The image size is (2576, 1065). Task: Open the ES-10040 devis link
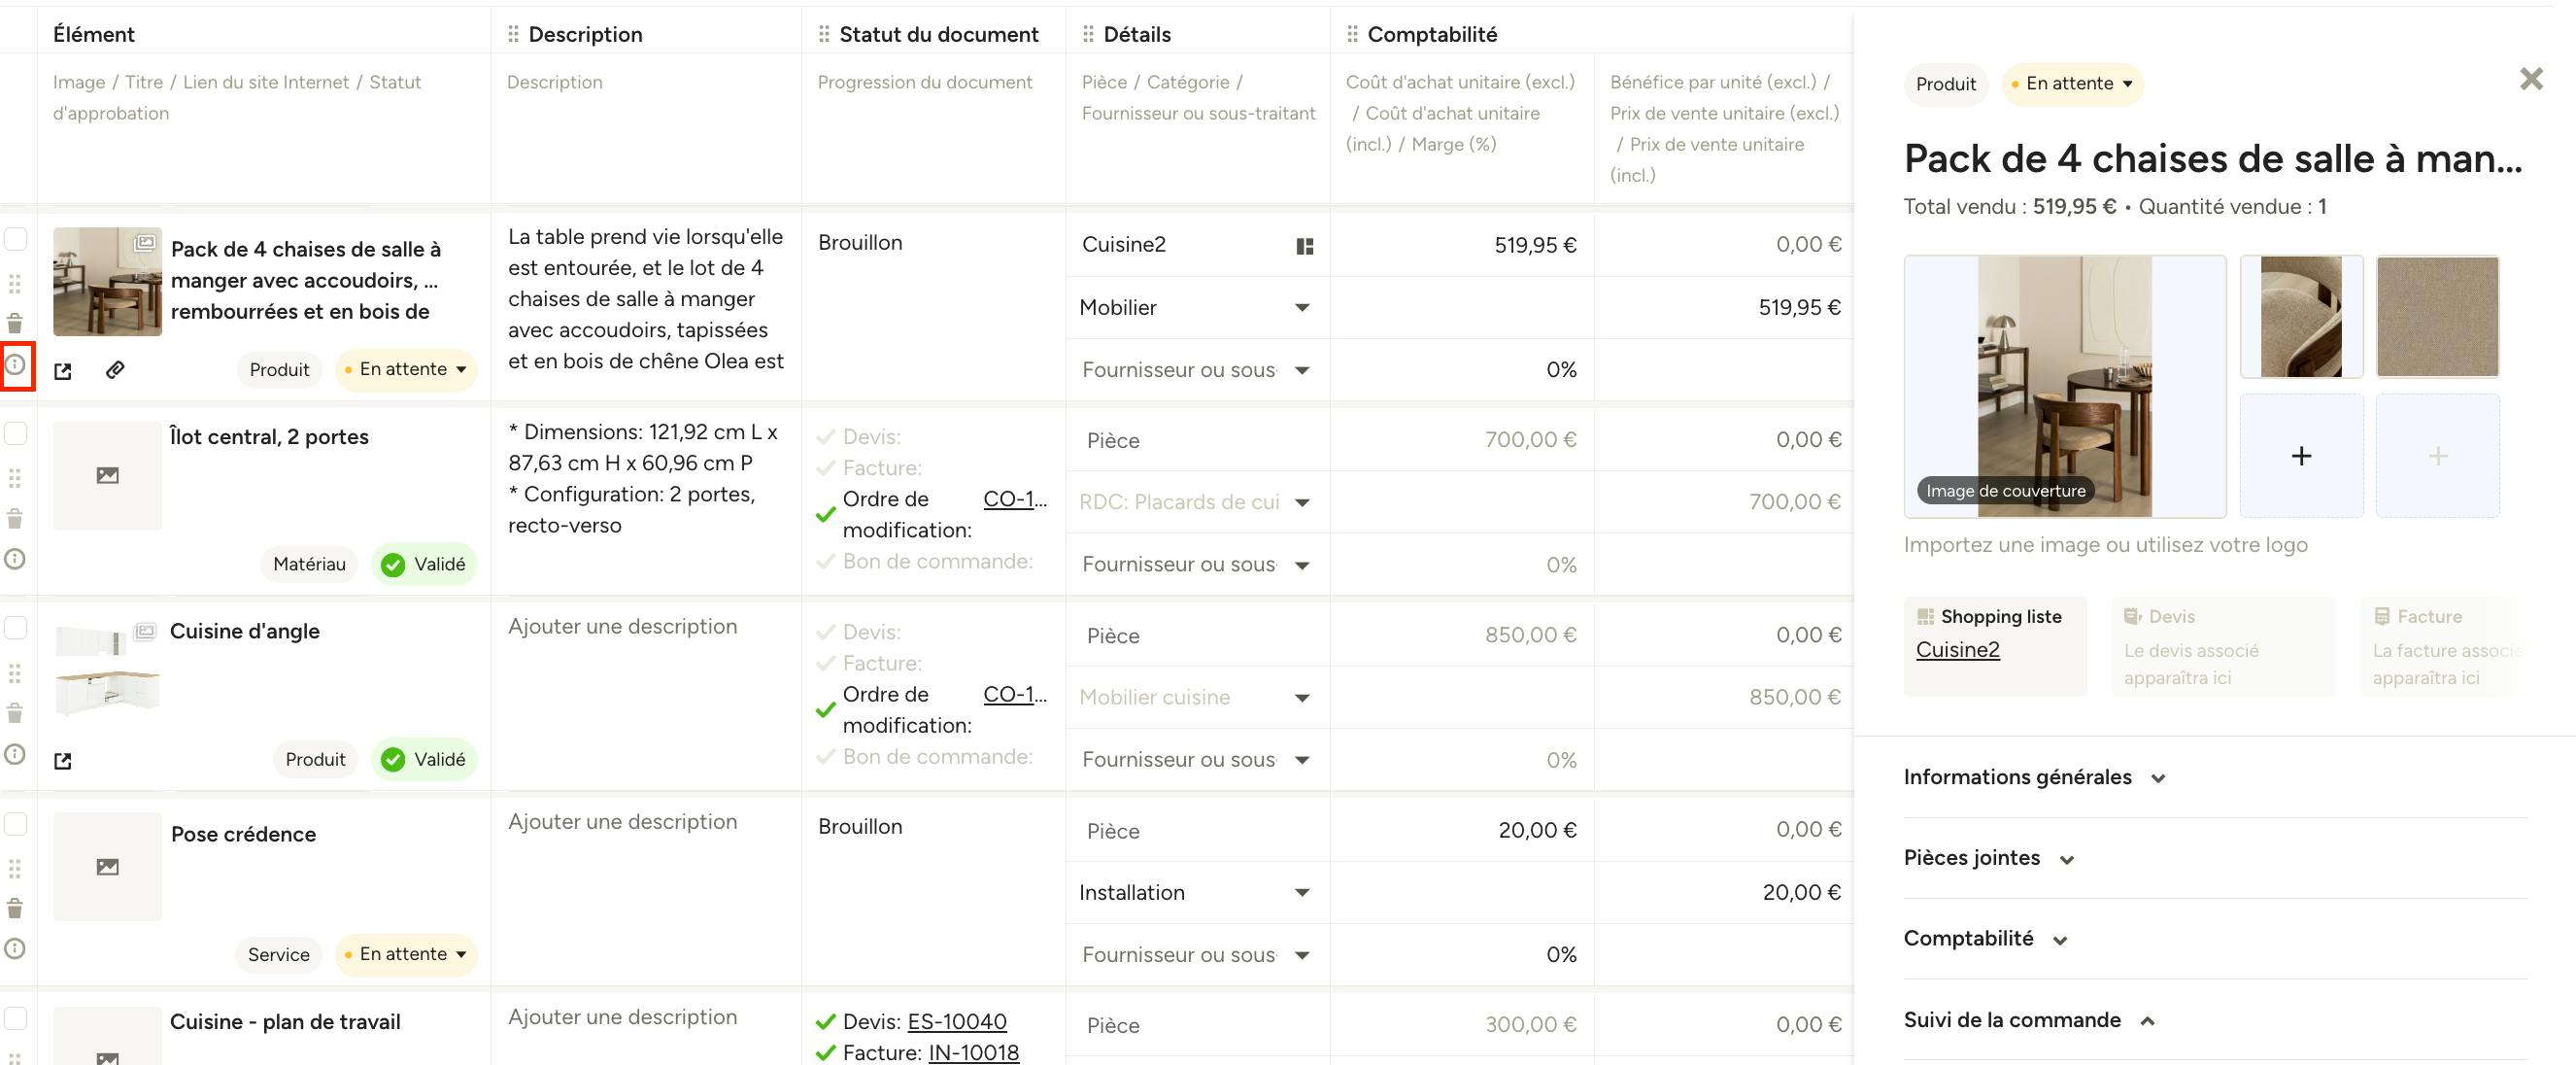[x=957, y=1022]
